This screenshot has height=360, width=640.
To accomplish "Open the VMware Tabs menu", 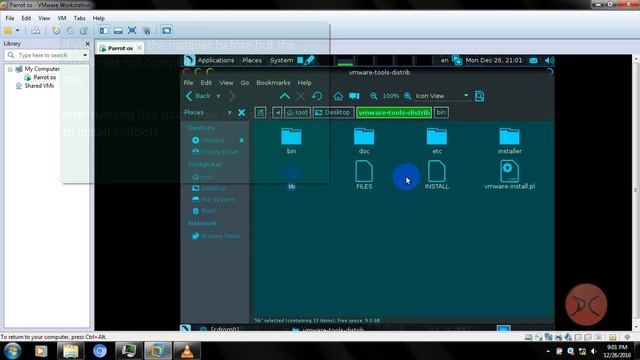I will (79, 18).
